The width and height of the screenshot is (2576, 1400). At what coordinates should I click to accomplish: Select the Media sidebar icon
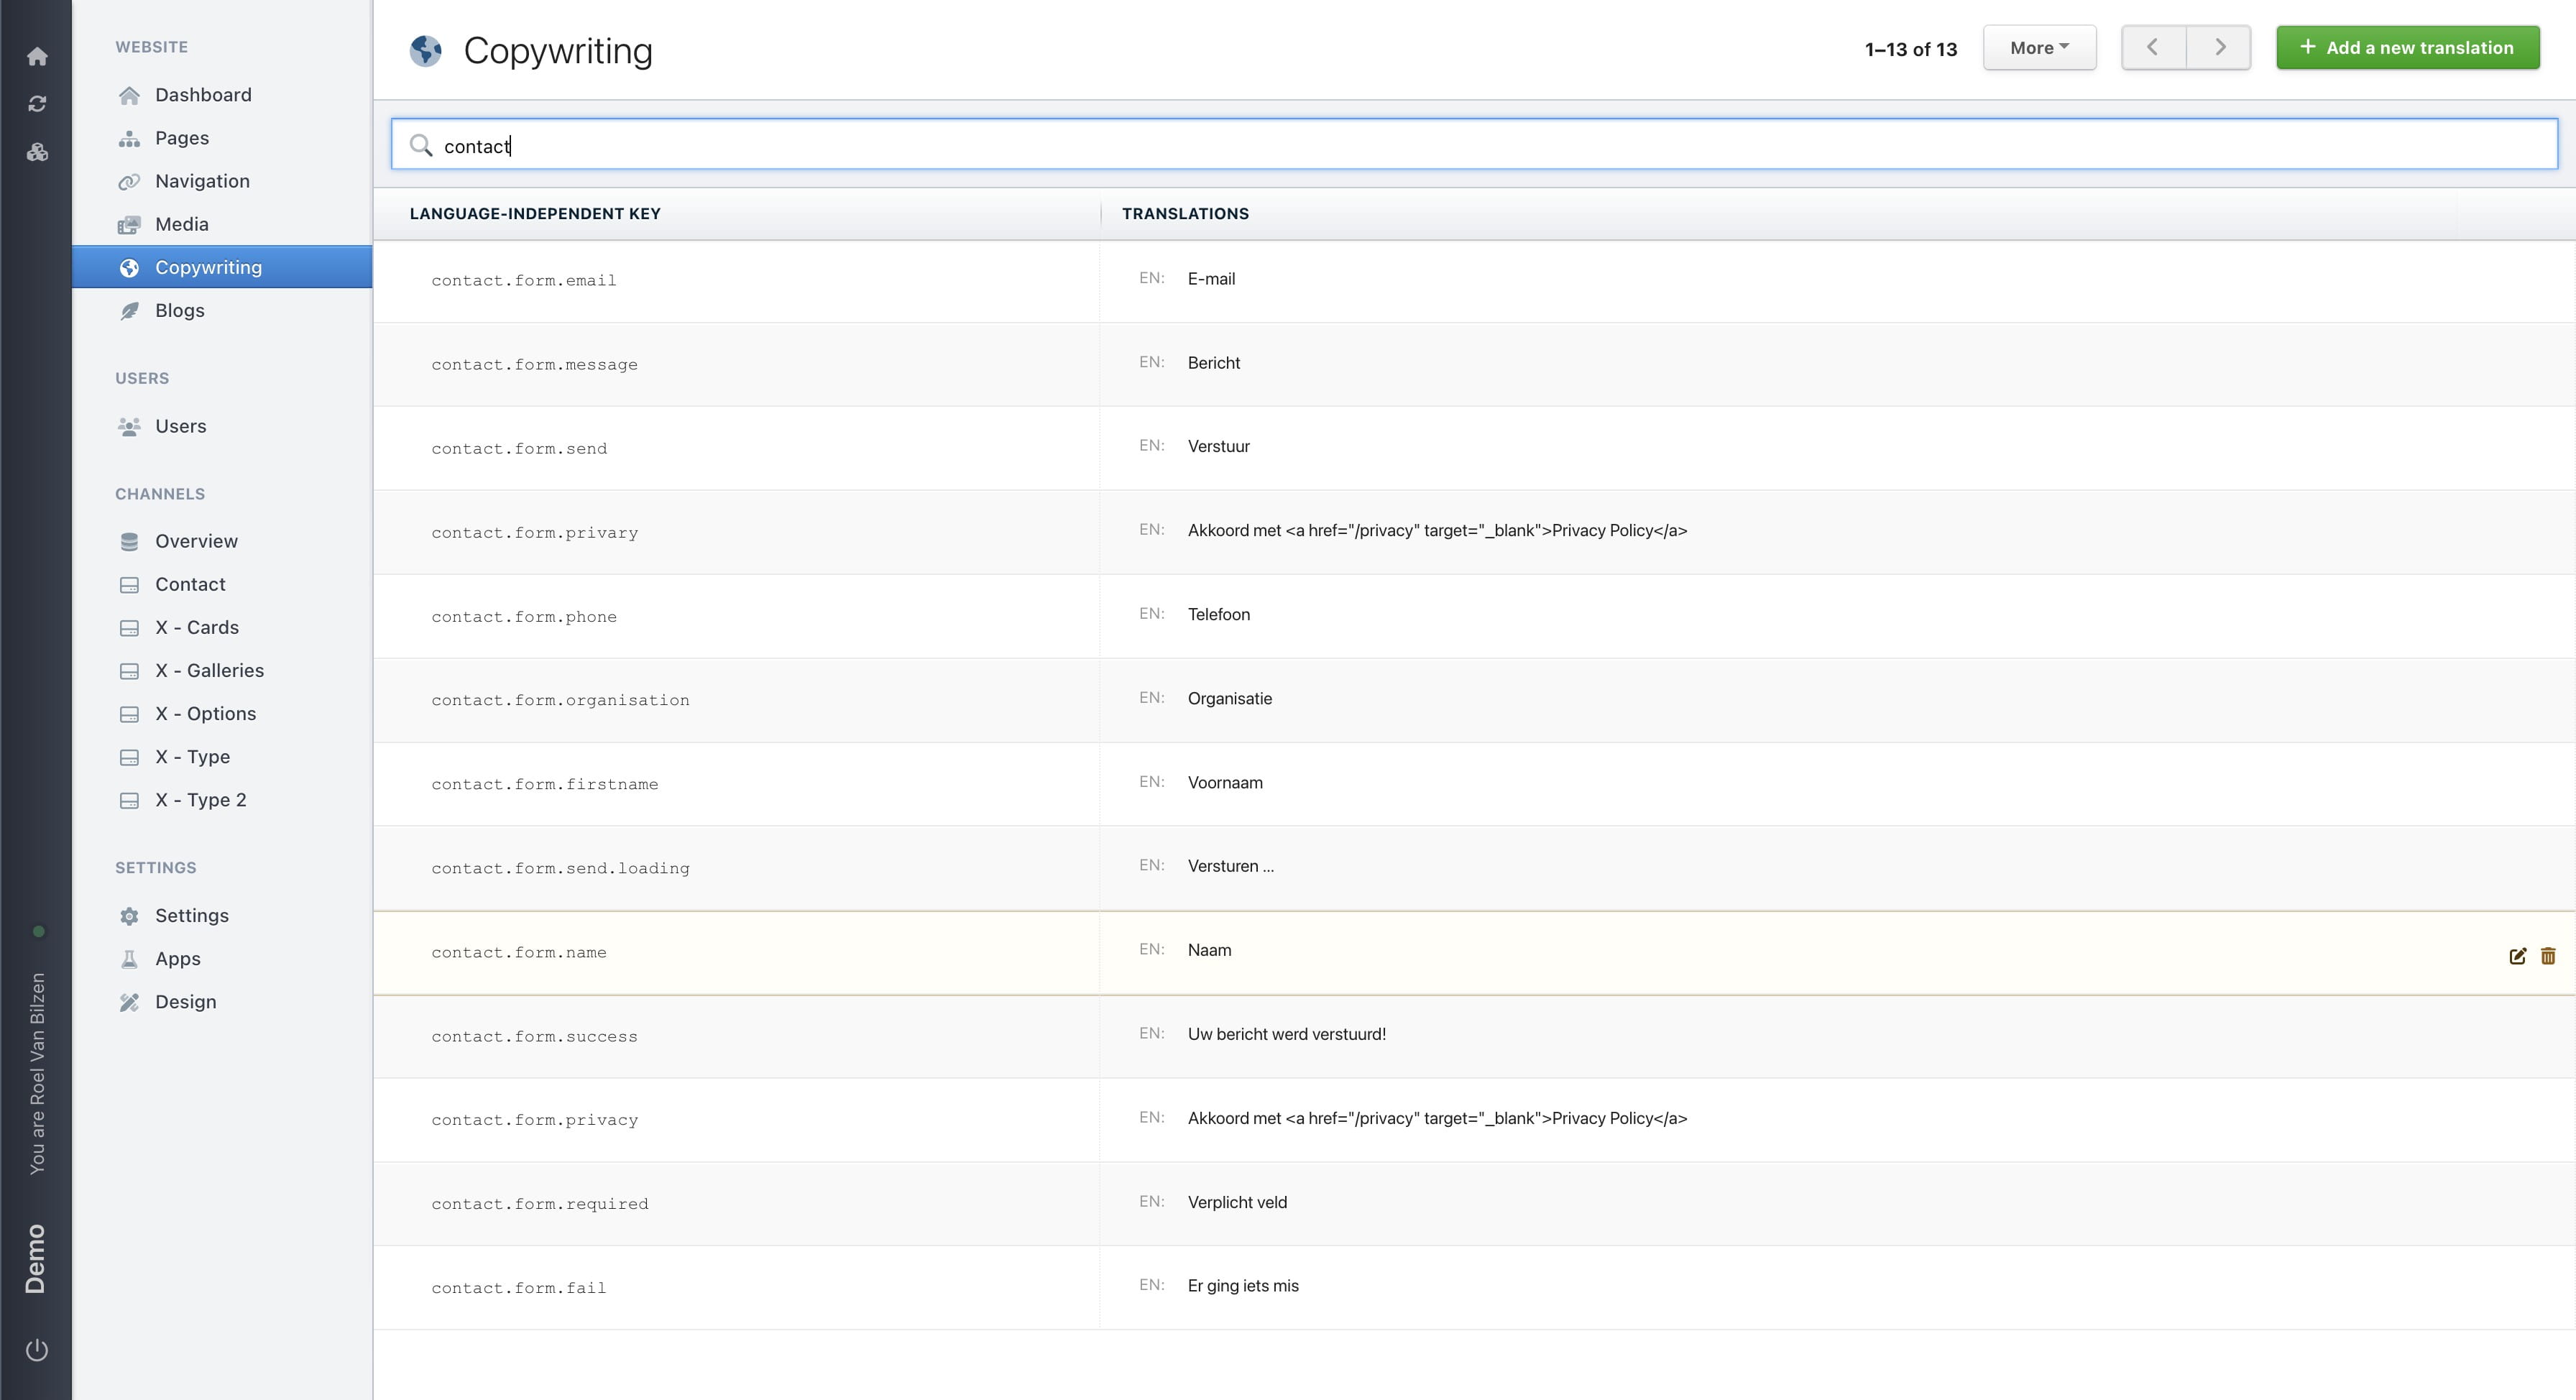click(x=129, y=224)
